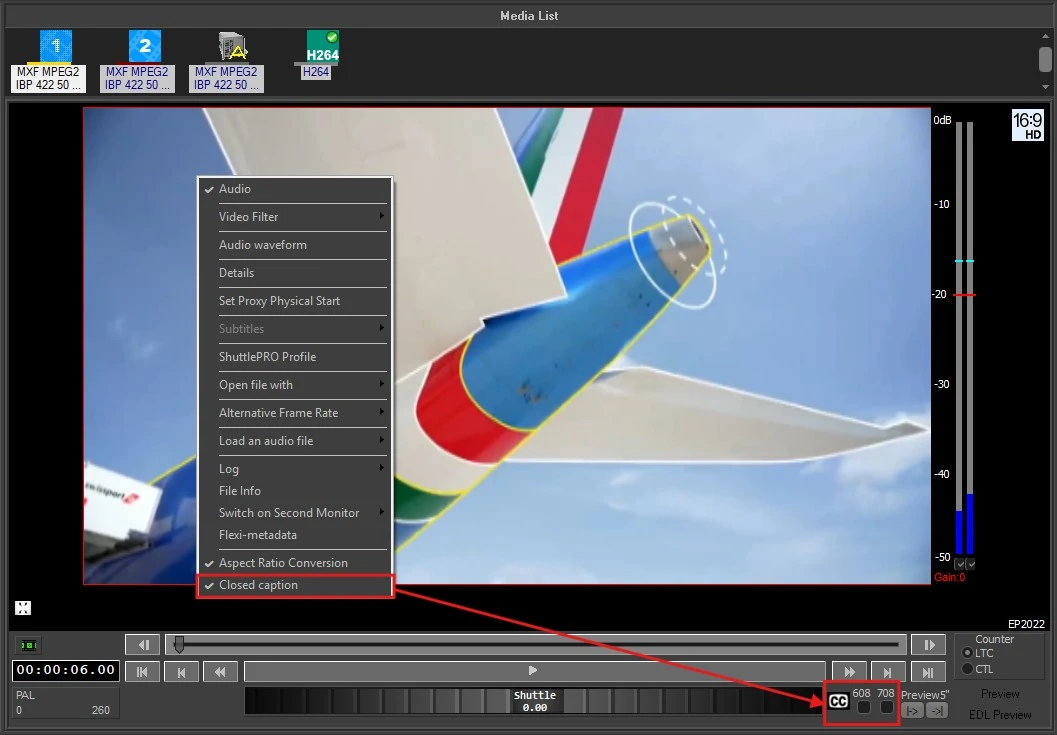Select the CTL counter radio button
The width and height of the screenshot is (1057, 735).
click(x=967, y=669)
